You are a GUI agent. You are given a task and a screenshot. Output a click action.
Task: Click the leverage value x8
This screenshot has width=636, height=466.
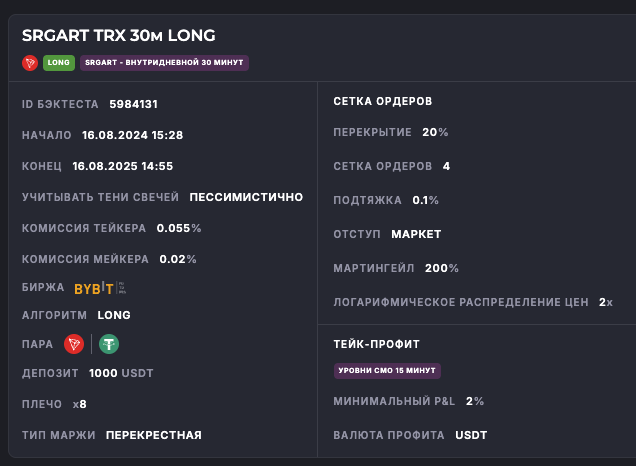(x=80, y=405)
